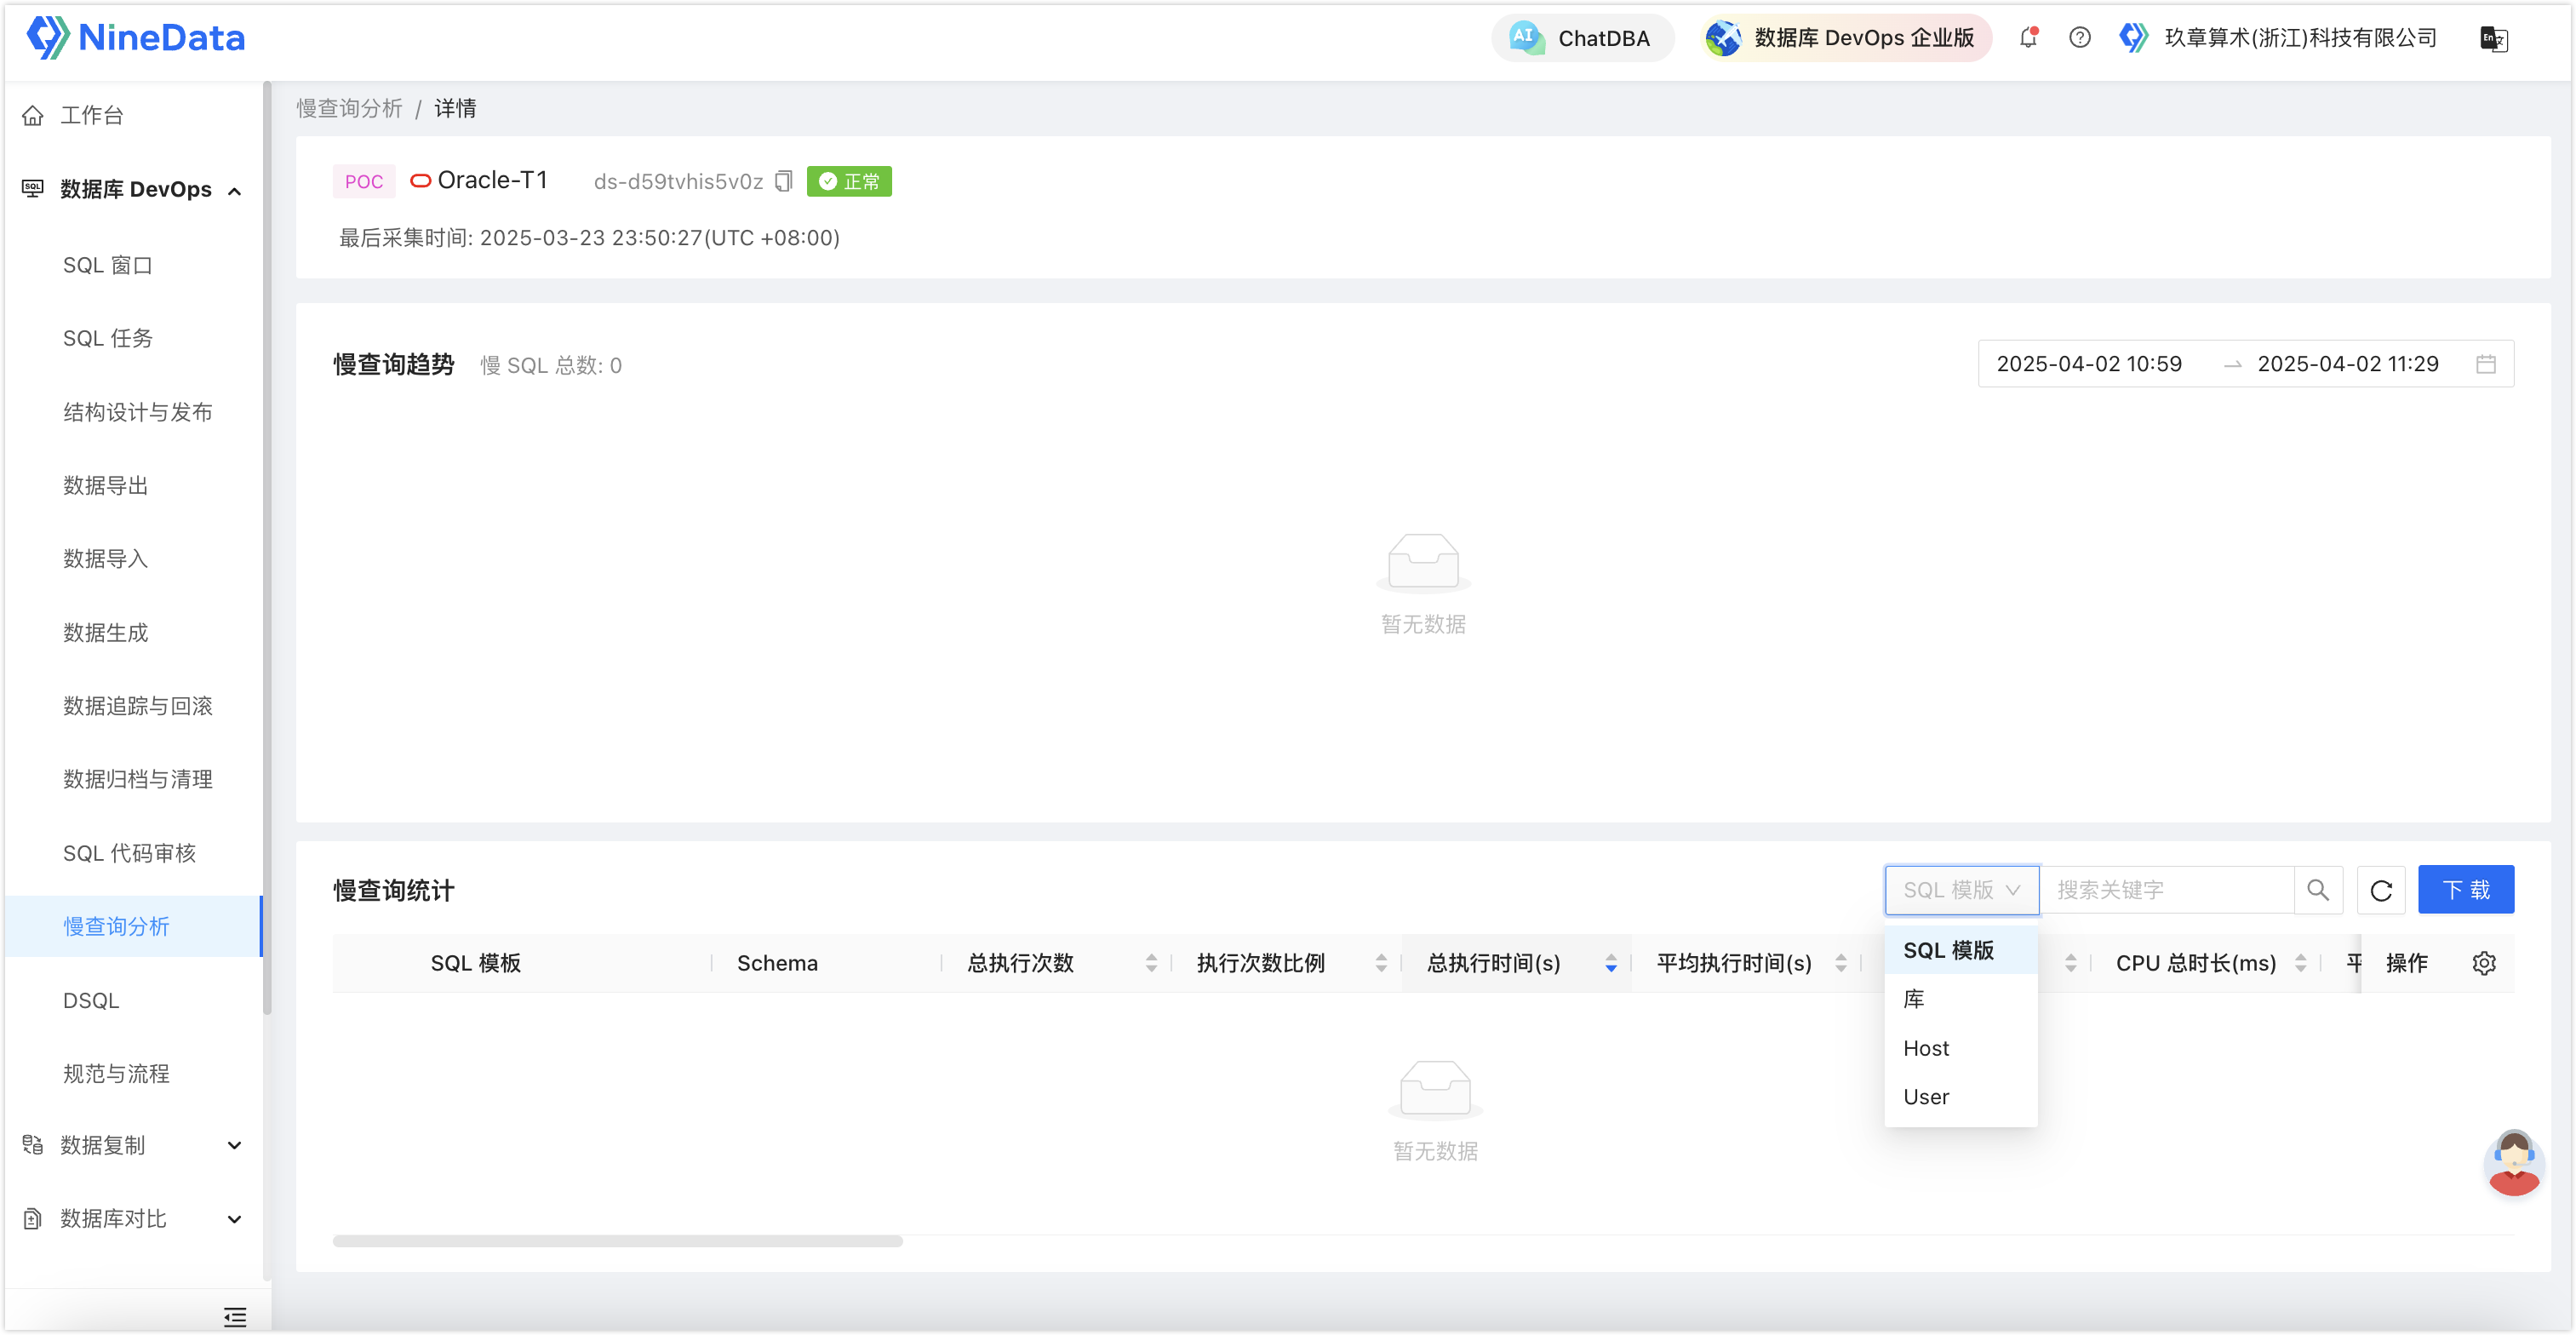Open the customer support avatar chat
This screenshot has width=2576, height=1335.
click(2514, 1163)
